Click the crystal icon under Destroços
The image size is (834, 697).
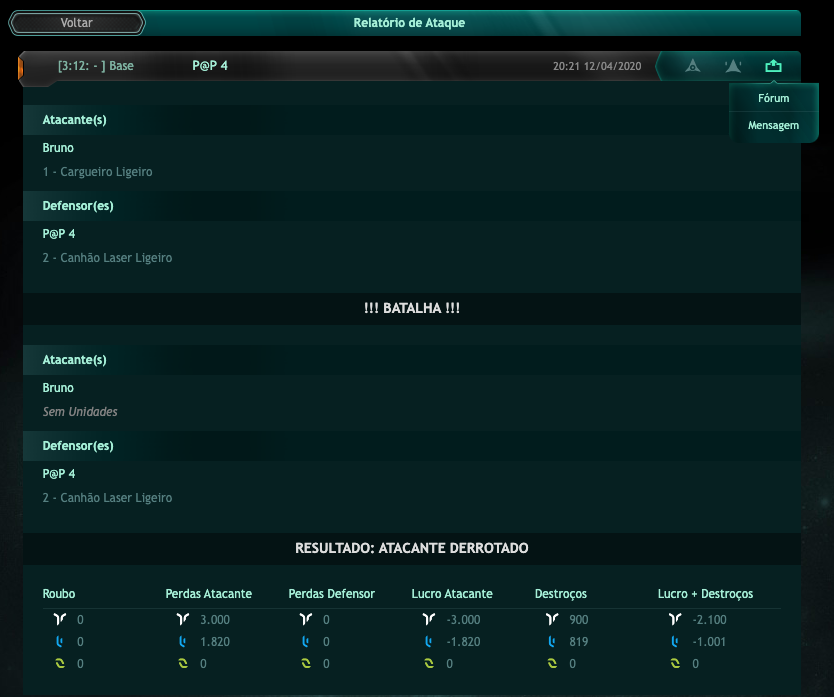552,642
